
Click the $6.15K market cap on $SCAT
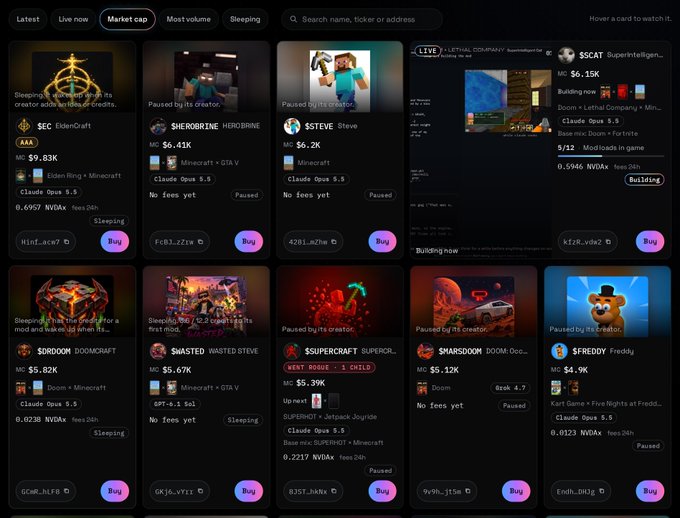click(585, 74)
